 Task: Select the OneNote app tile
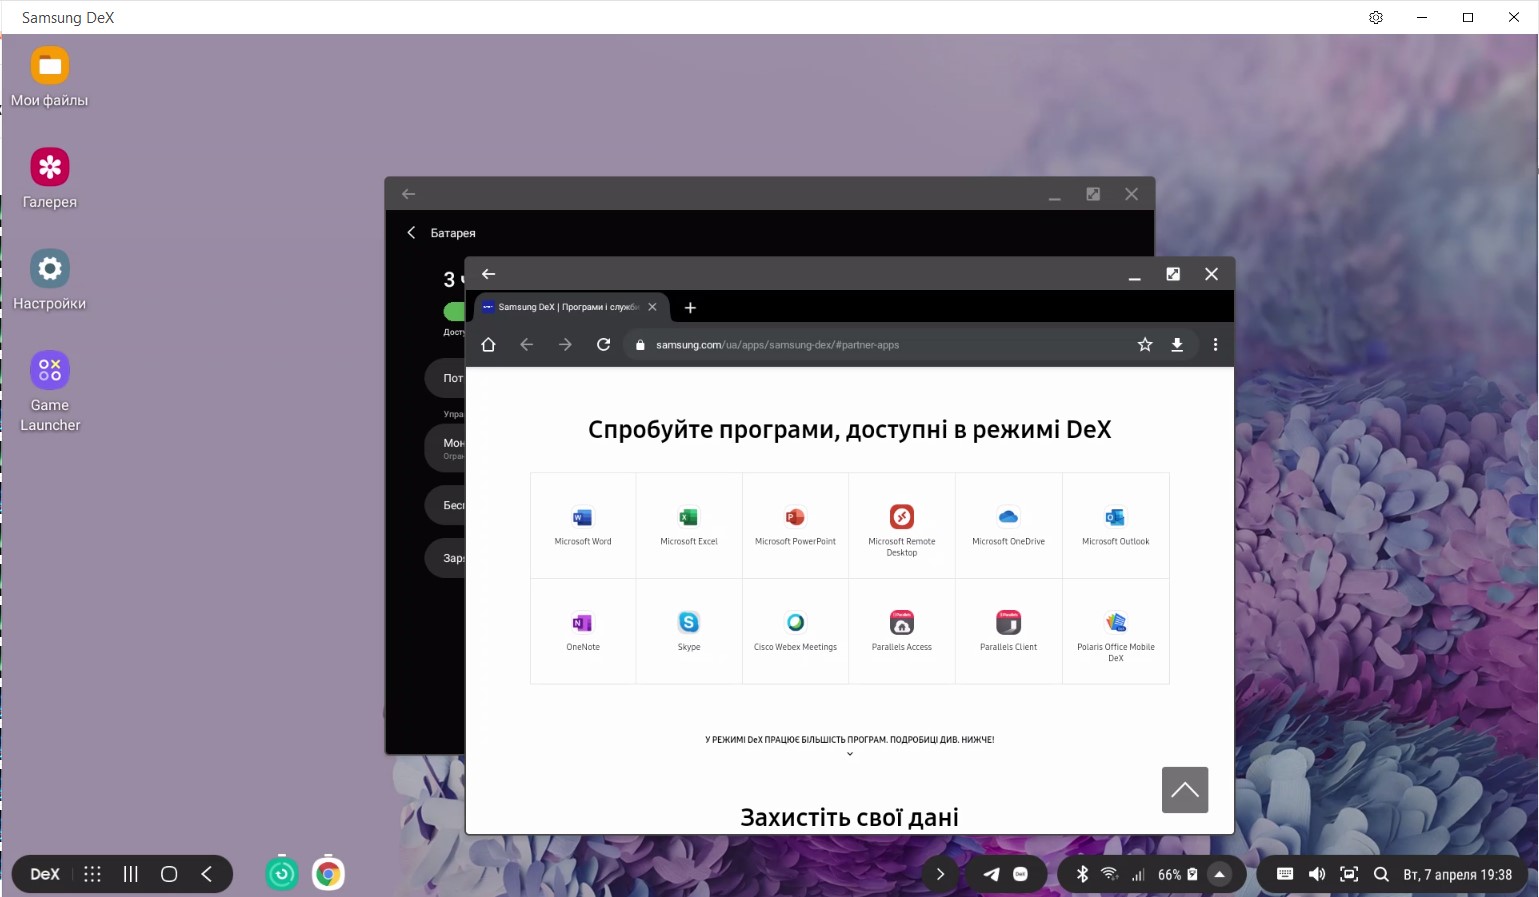click(x=583, y=632)
